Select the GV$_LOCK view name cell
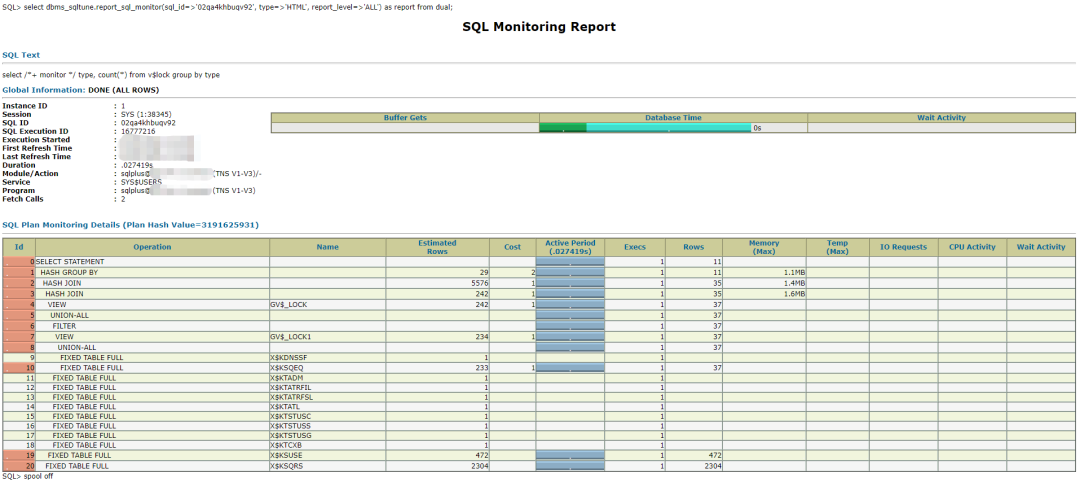The height and width of the screenshot is (482, 1080). [x=327, y=304]
